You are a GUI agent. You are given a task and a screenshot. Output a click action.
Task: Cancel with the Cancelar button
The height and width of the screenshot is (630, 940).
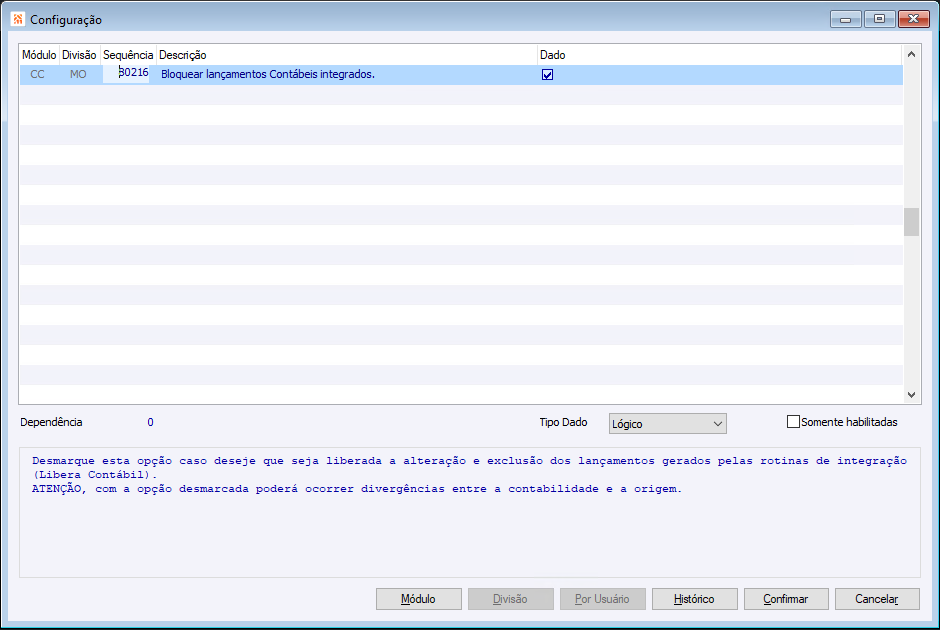point(877,599)
